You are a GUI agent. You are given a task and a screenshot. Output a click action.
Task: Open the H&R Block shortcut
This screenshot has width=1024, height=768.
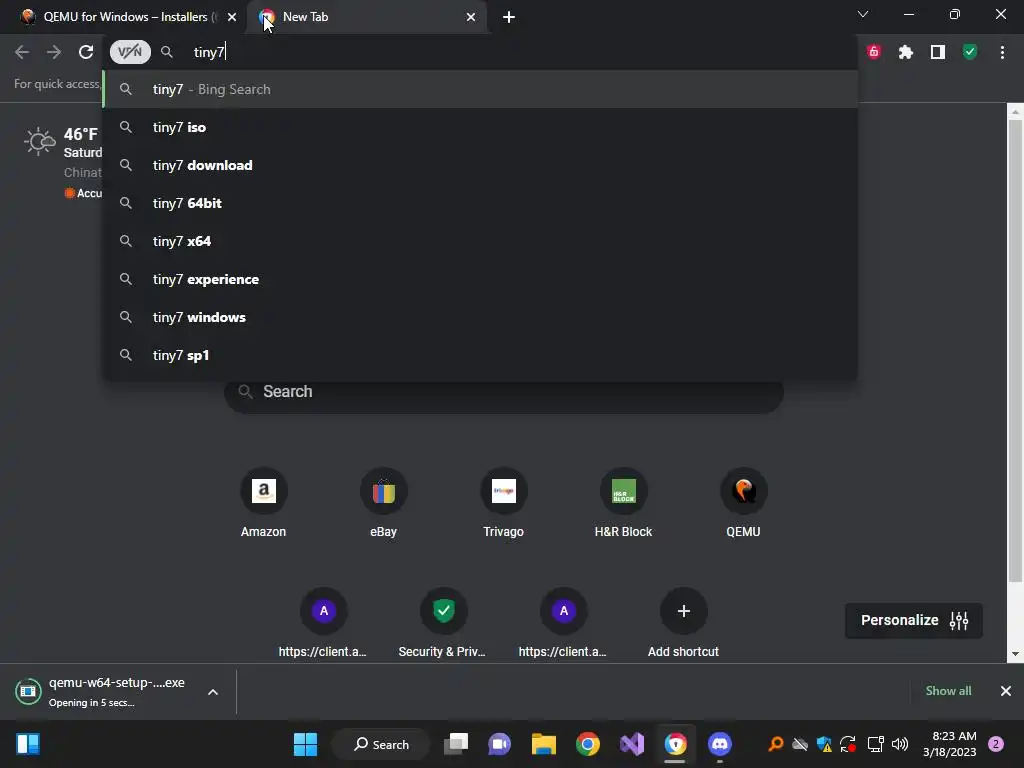(623, 503)
